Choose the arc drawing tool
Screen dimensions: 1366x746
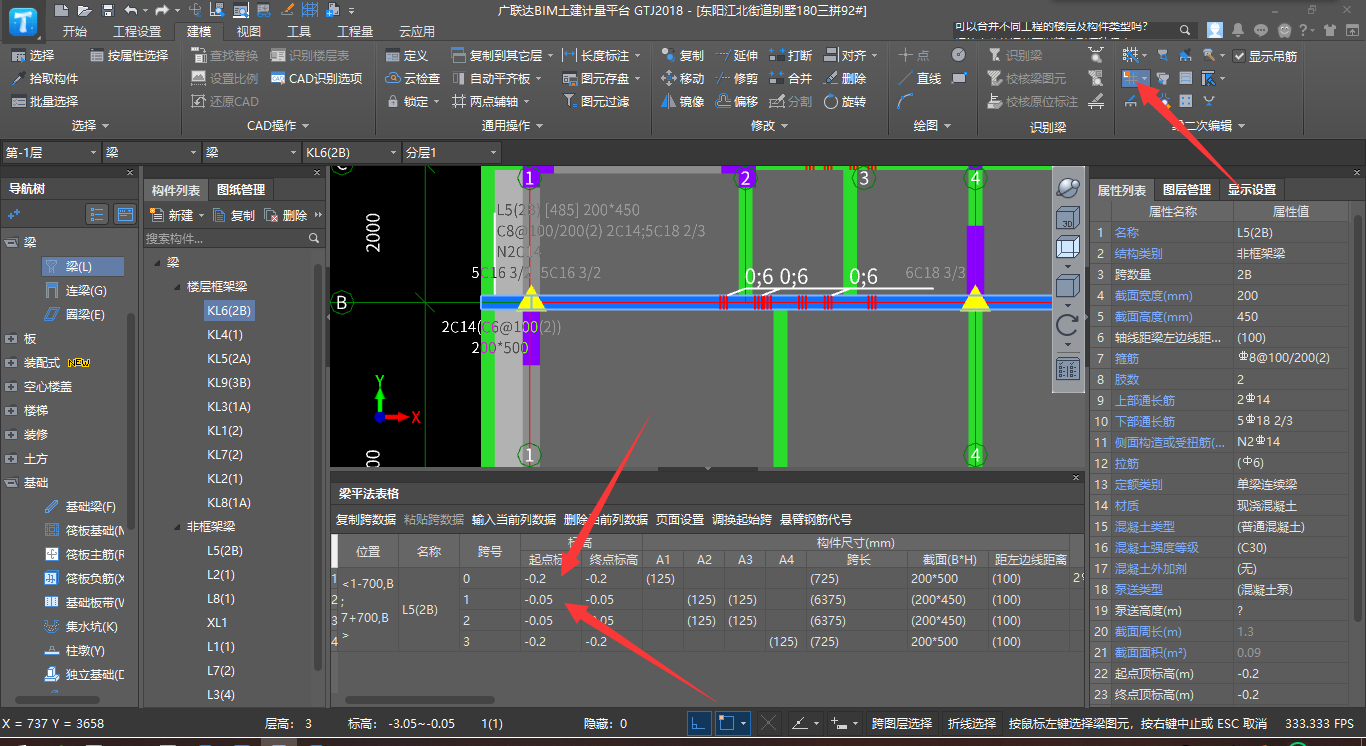click(x=904, y=101)
